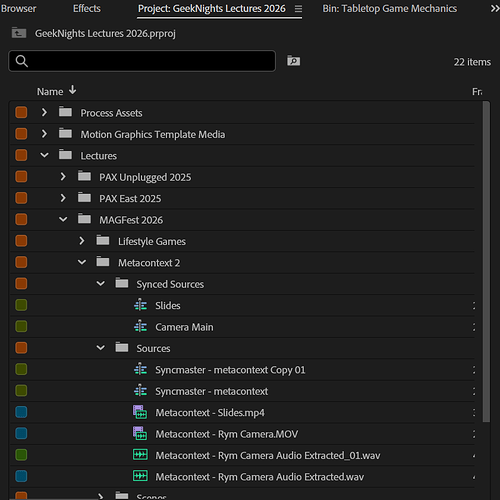The image size is (500, 500).
Task: Select the Metacontext - Rym Camera.MOV name
Action: tap(226, 434)
